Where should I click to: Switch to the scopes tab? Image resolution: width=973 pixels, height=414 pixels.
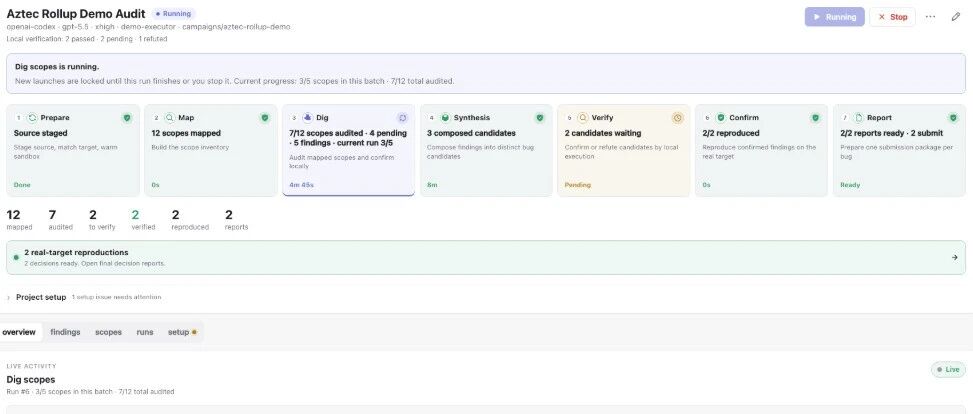click(108, 332)
